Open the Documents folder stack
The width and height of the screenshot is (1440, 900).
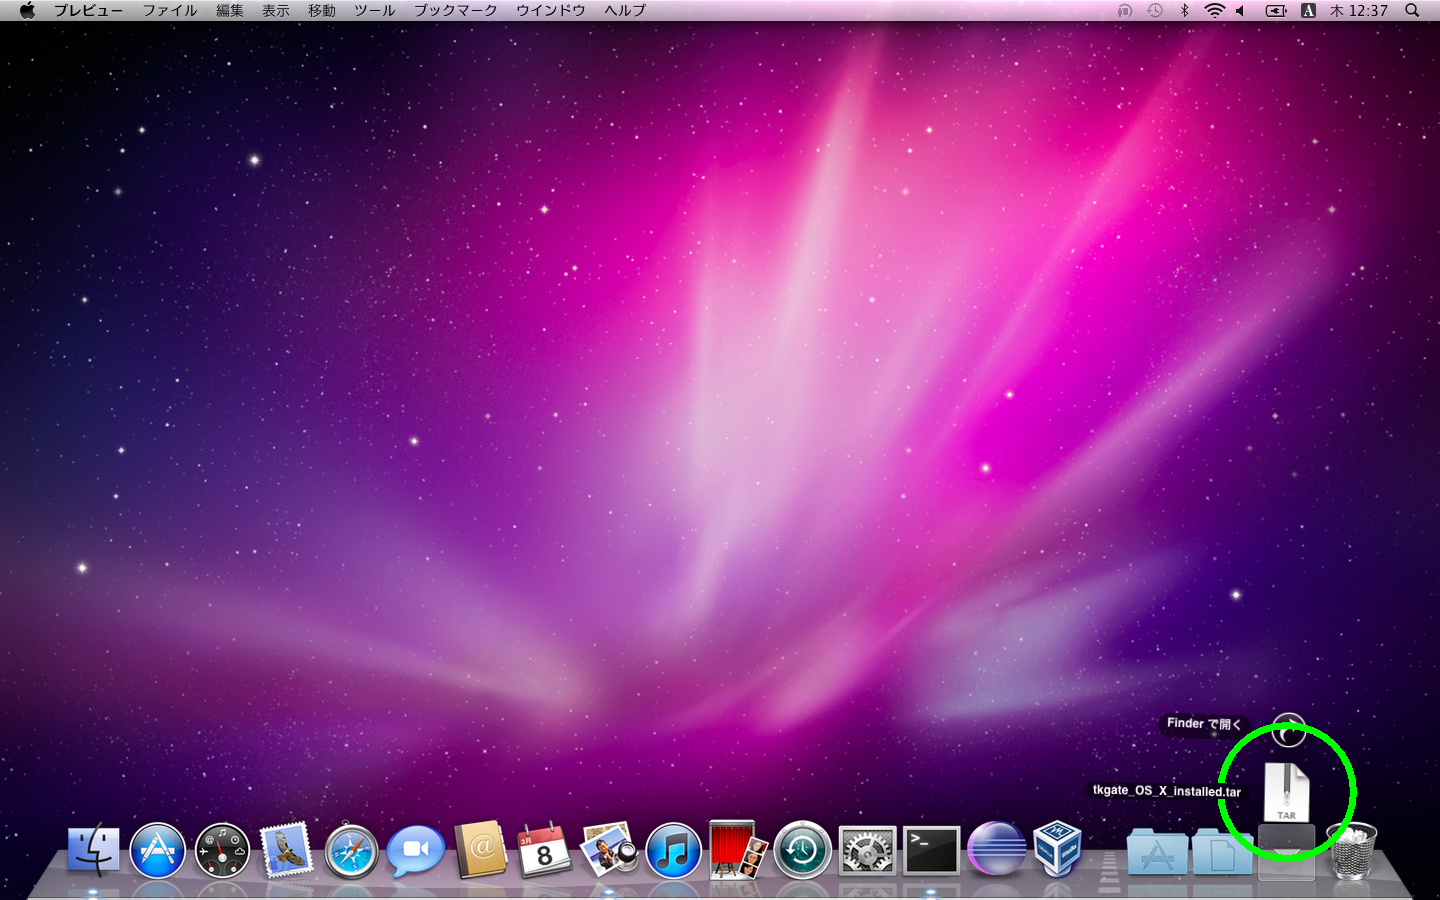1221,852
